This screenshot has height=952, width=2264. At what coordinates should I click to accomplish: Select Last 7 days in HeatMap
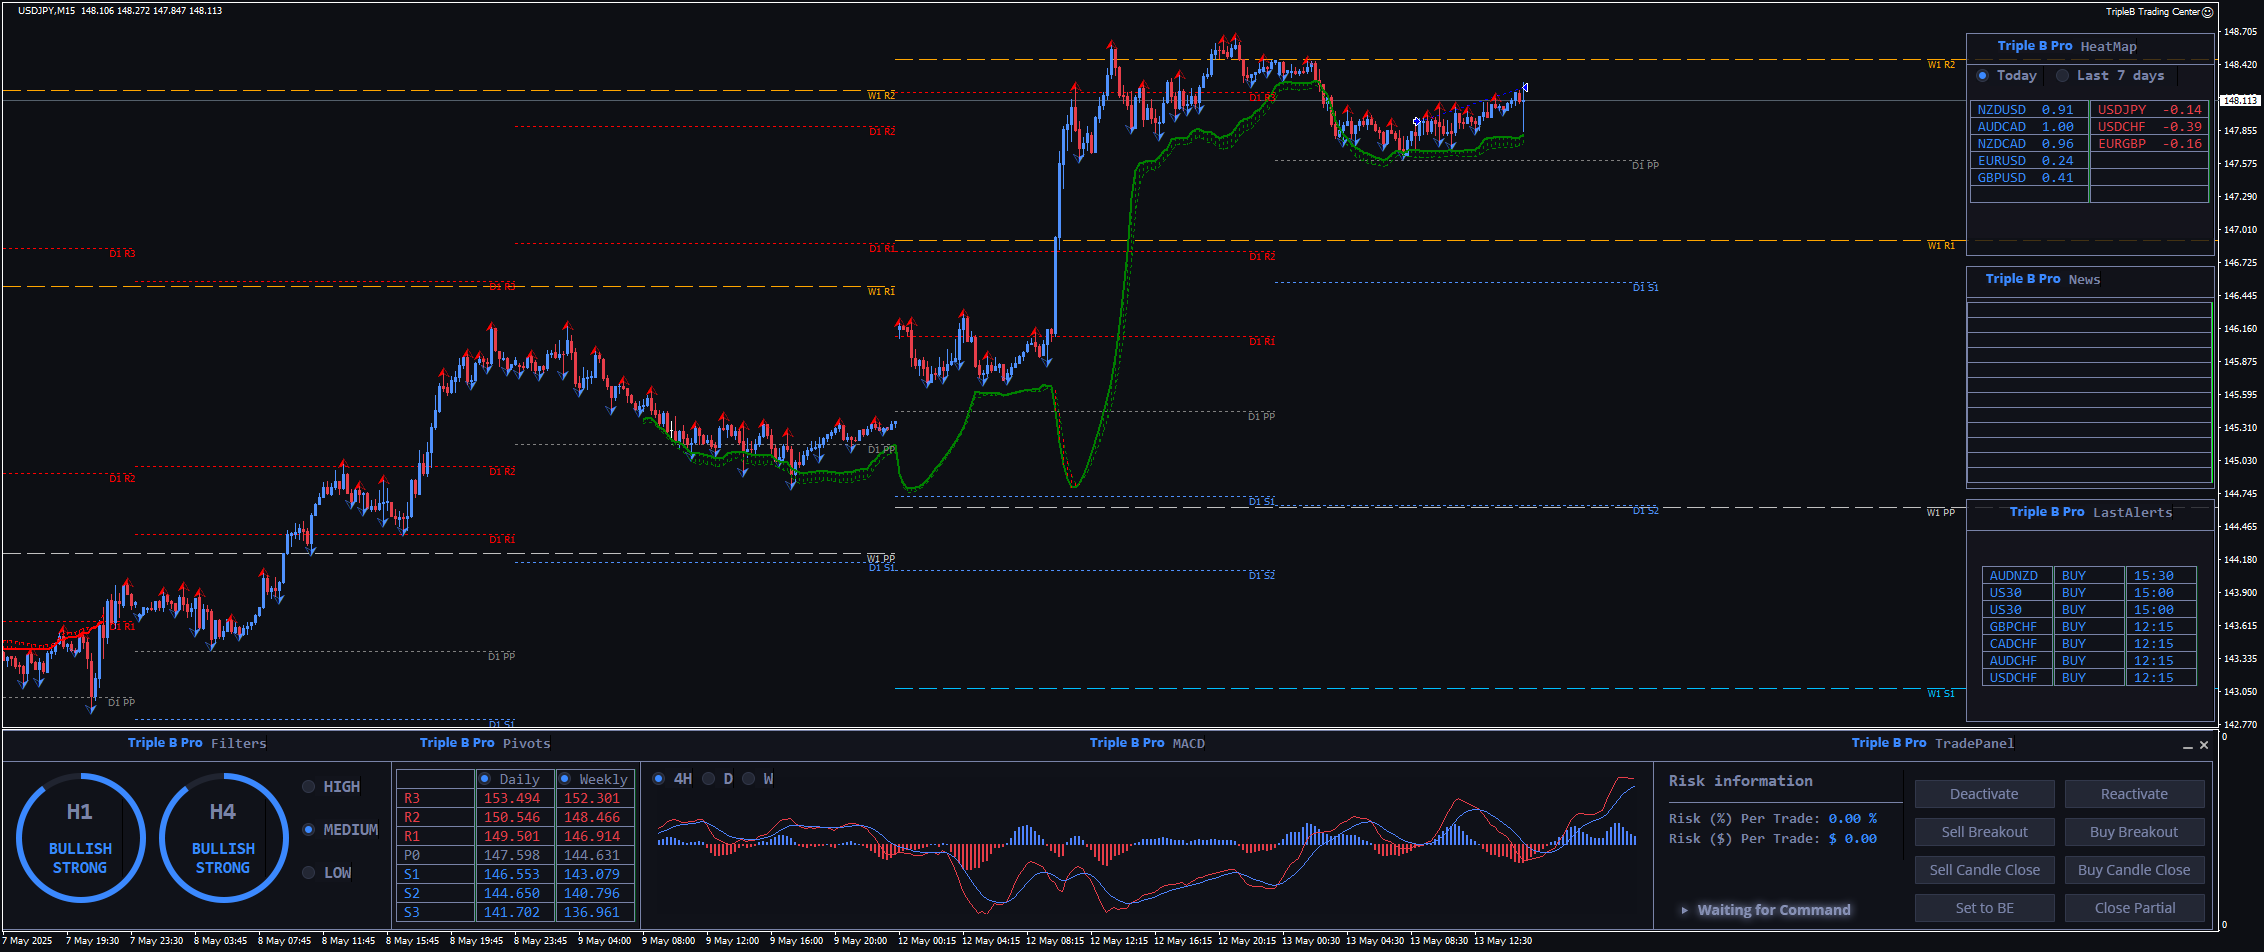pos(2062,76)
